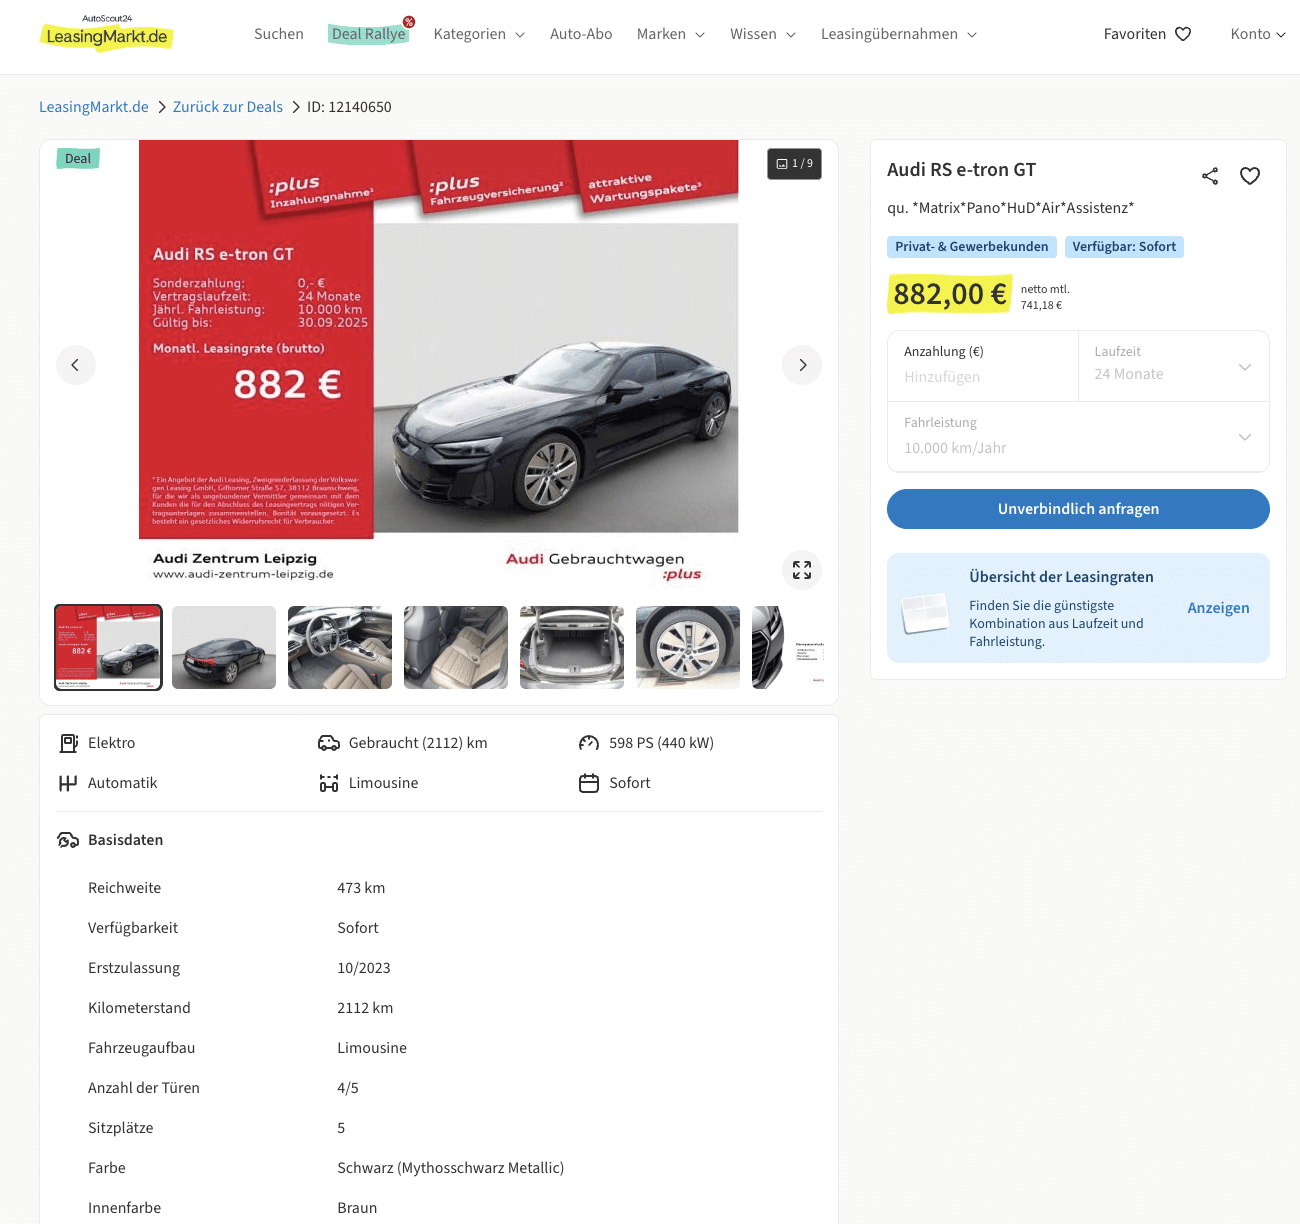Open the Konto account dropdown
Viewport: 1300px width, 1224px height.
pyautogui.click(x=1258, y=34)
